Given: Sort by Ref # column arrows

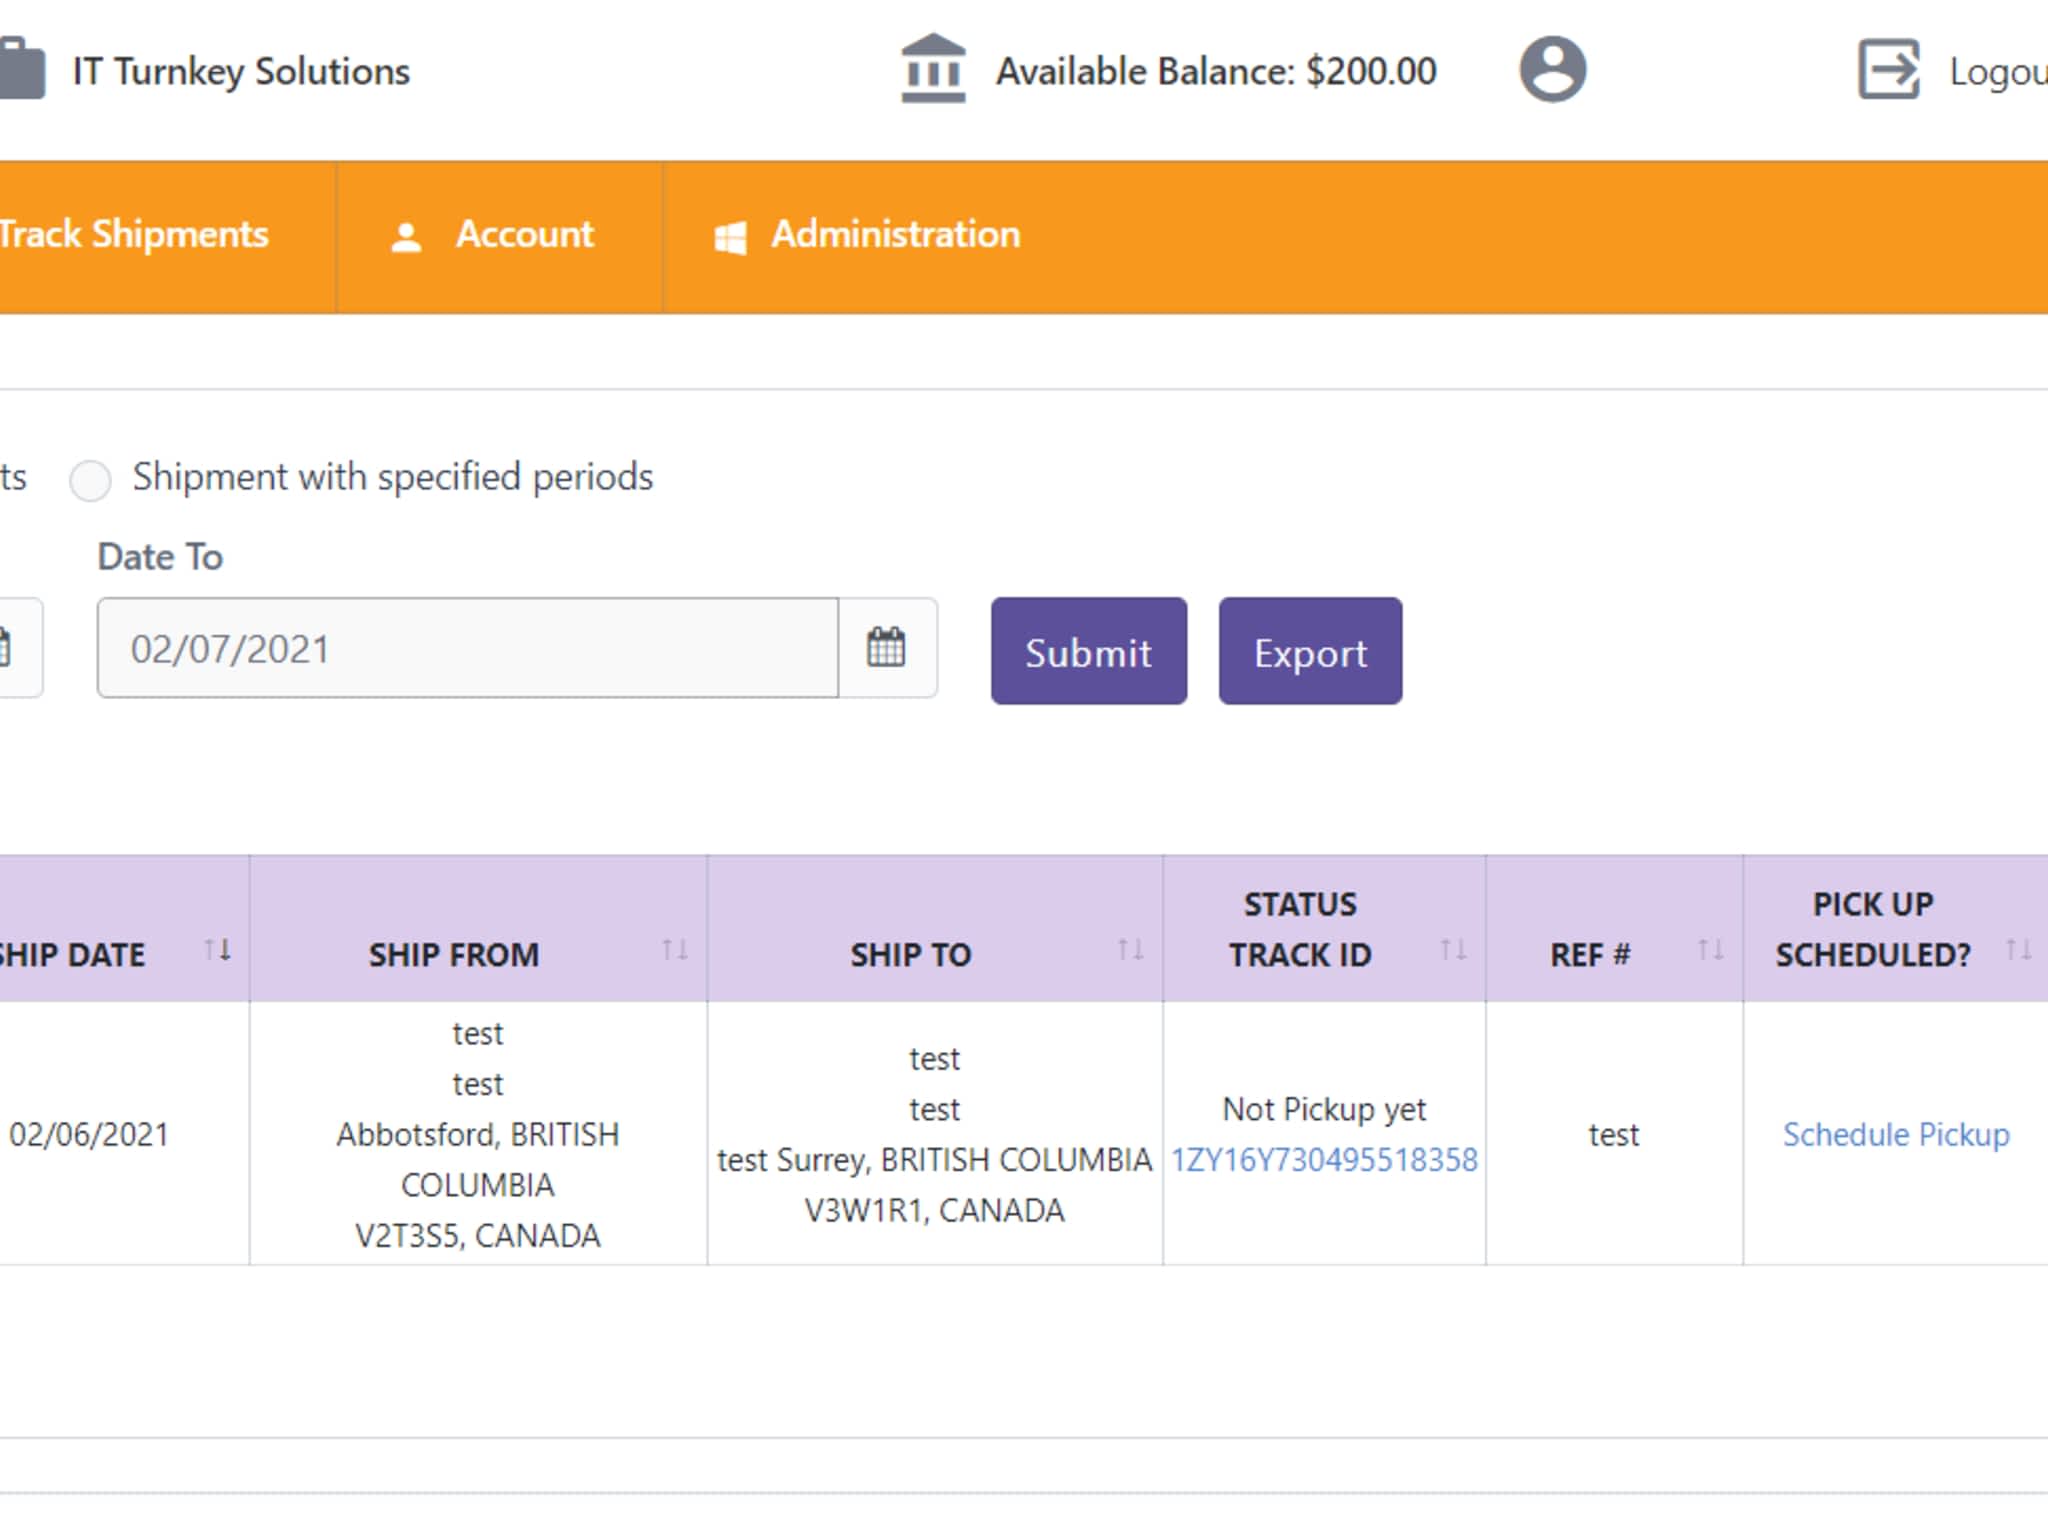Looking at the screenshot, I should (1710, 949).
